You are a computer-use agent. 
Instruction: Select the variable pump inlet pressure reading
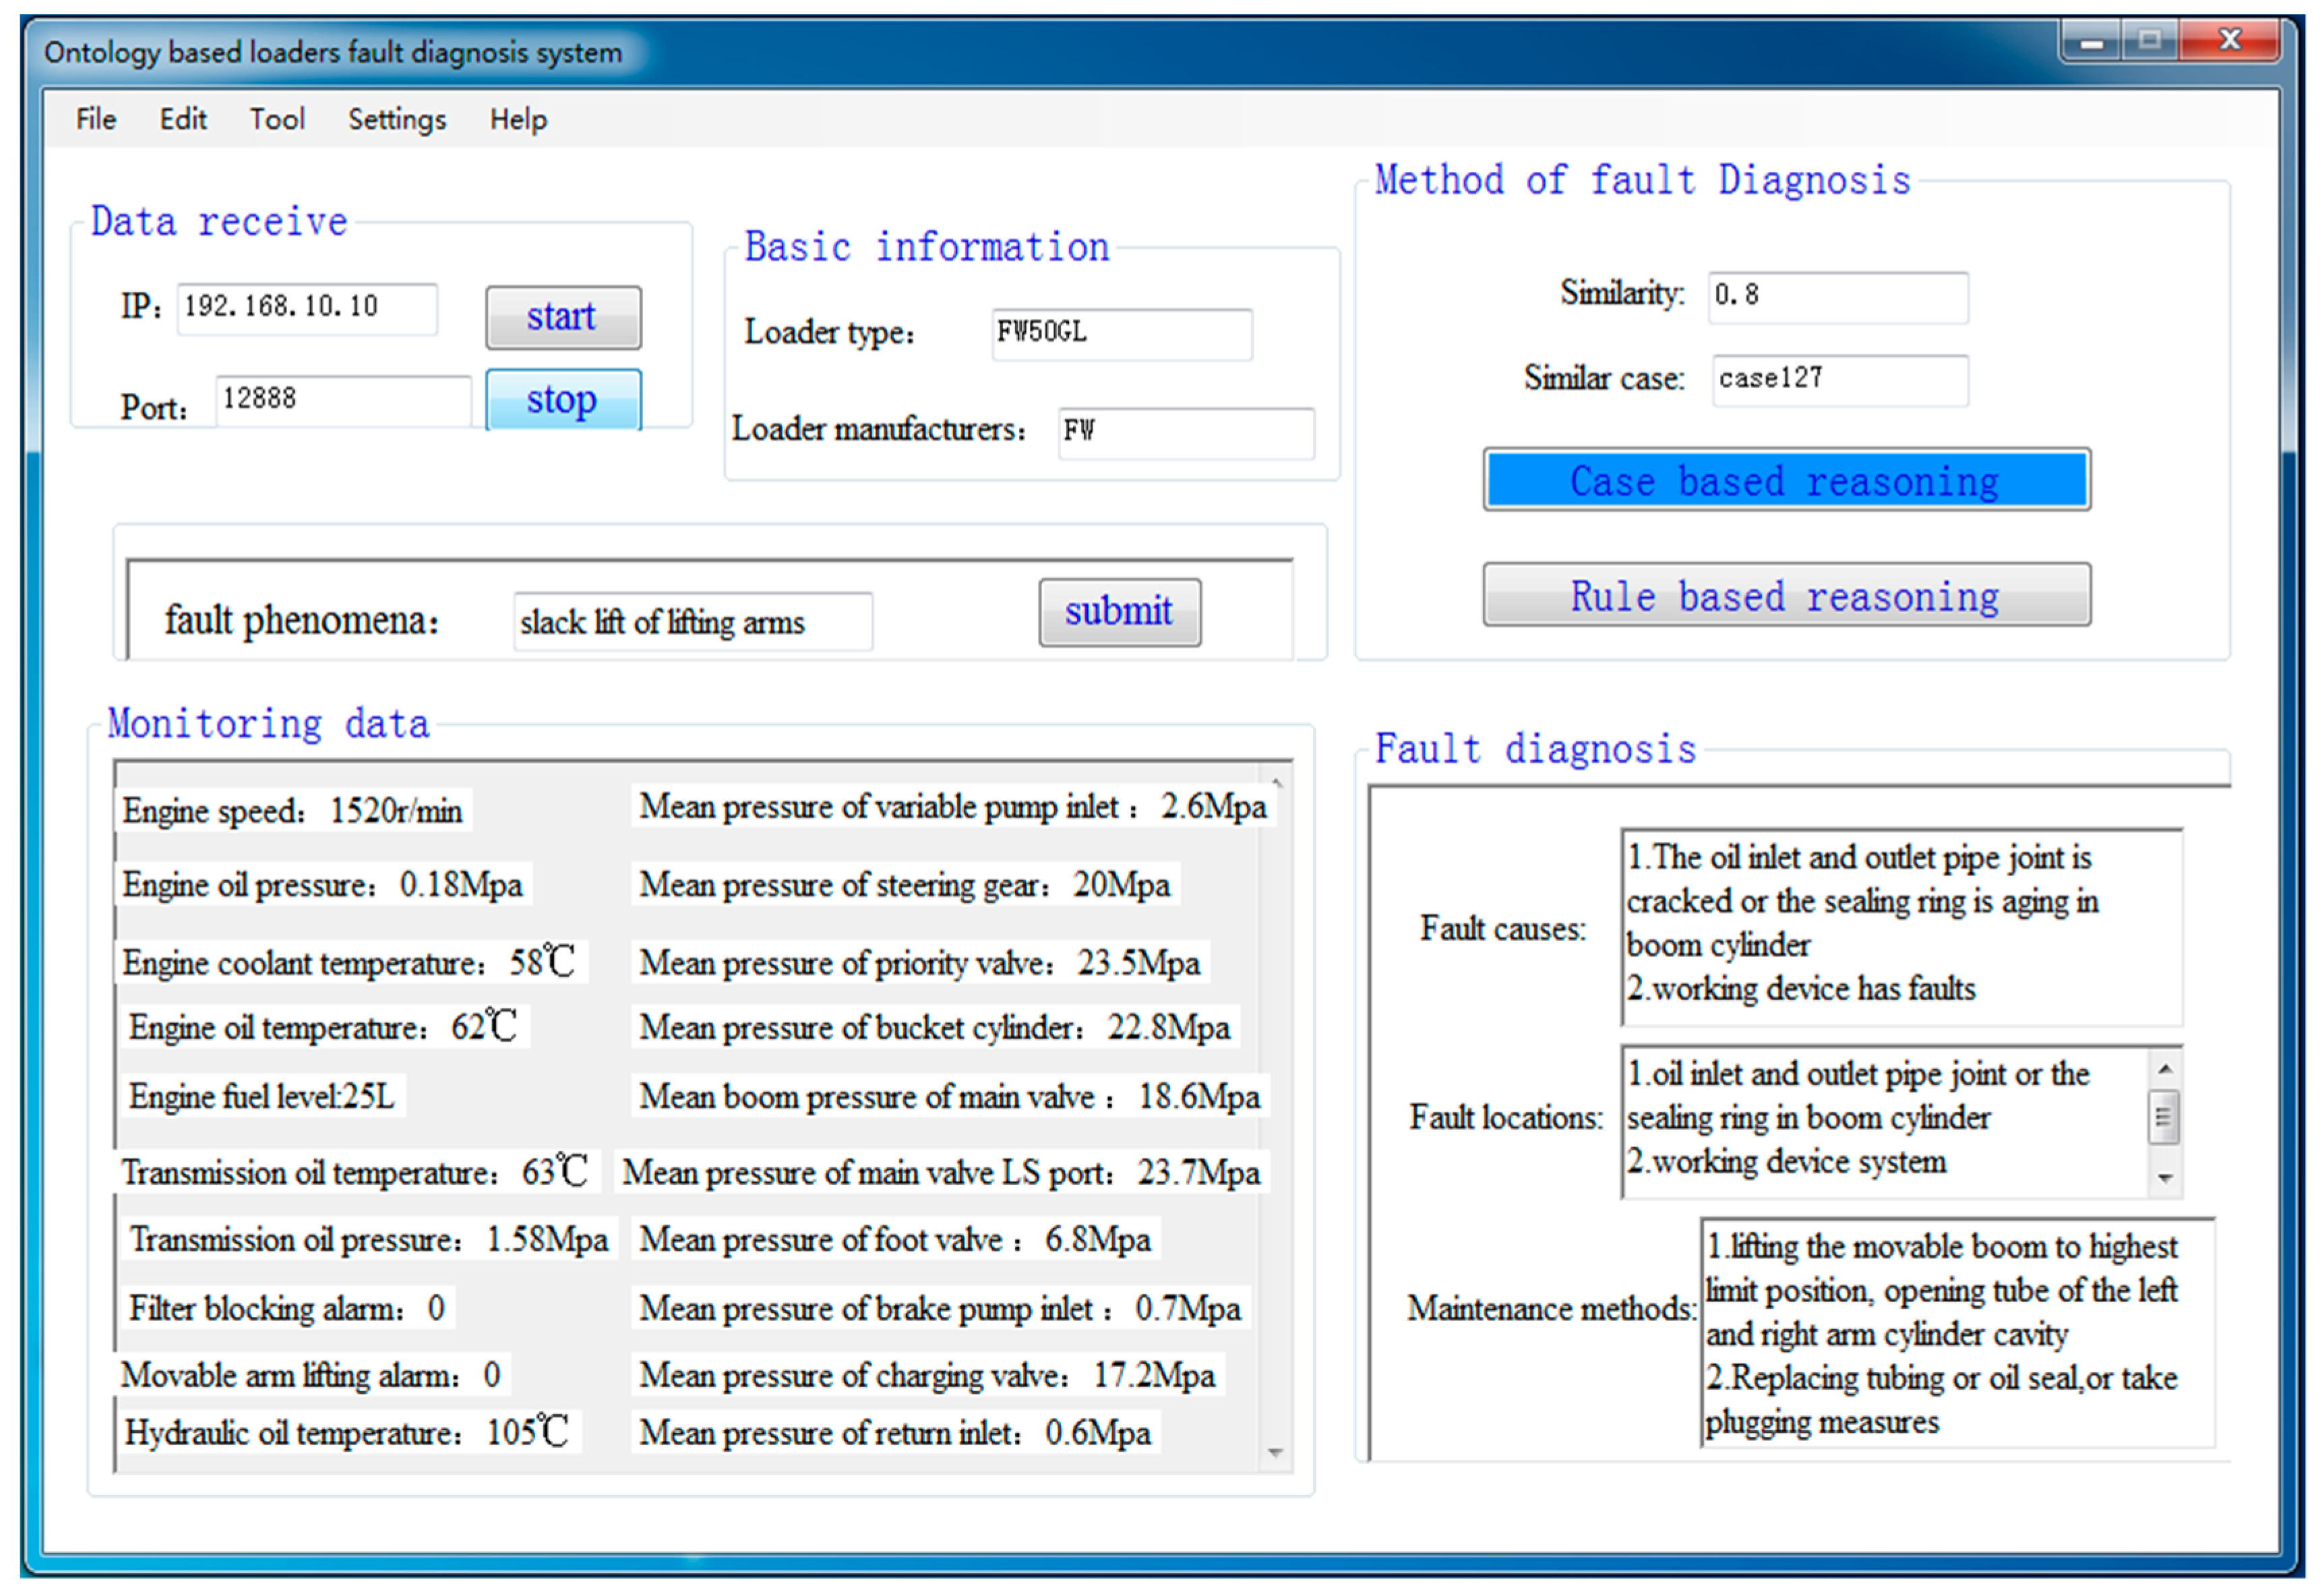[x=953, y=807]
